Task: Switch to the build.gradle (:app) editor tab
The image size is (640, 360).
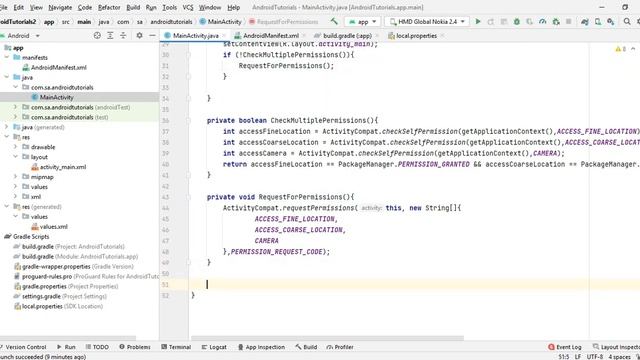Action: pos(347,36)
